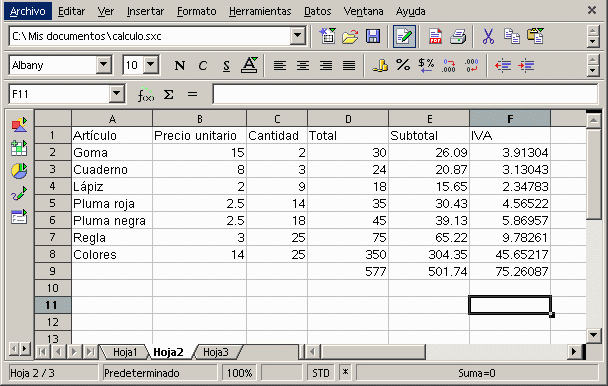Screen dimensions: 608x386
Task: Open the Function AutoPilot f(x) icon
Action: tap(146, 94)
